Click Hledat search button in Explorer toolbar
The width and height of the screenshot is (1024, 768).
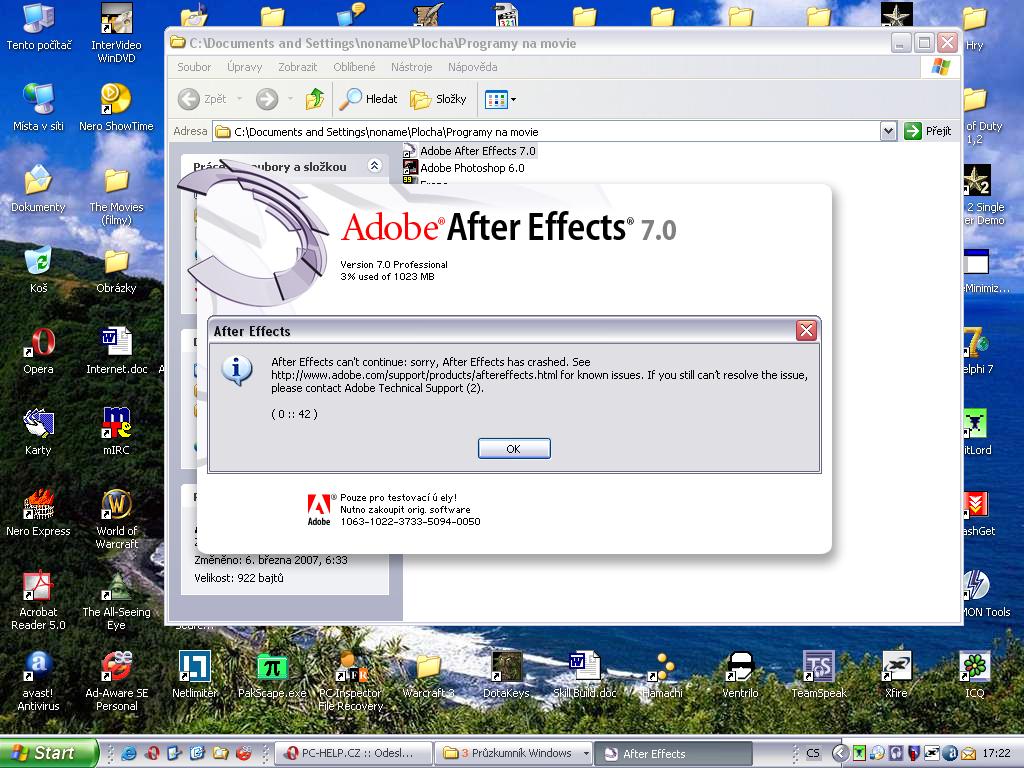point(368,99)
